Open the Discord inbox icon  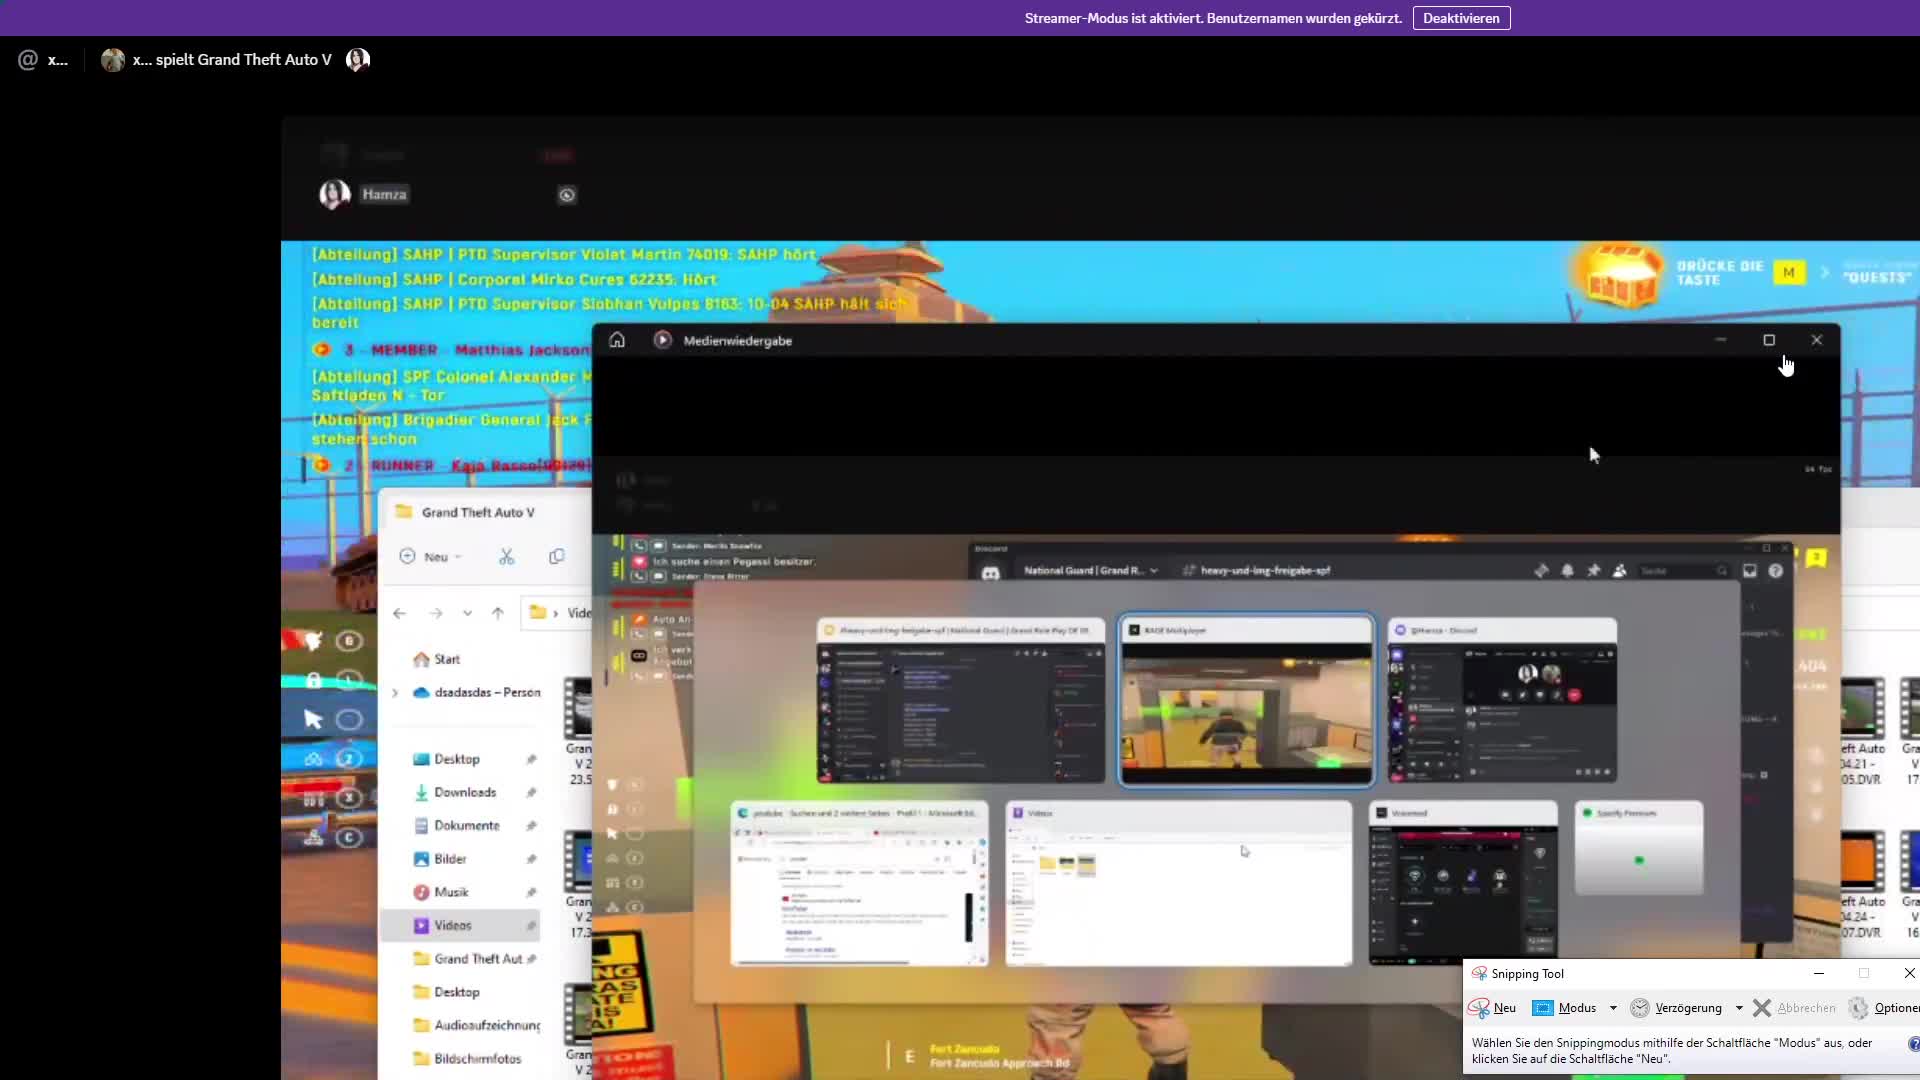[x=1750, y=570]
